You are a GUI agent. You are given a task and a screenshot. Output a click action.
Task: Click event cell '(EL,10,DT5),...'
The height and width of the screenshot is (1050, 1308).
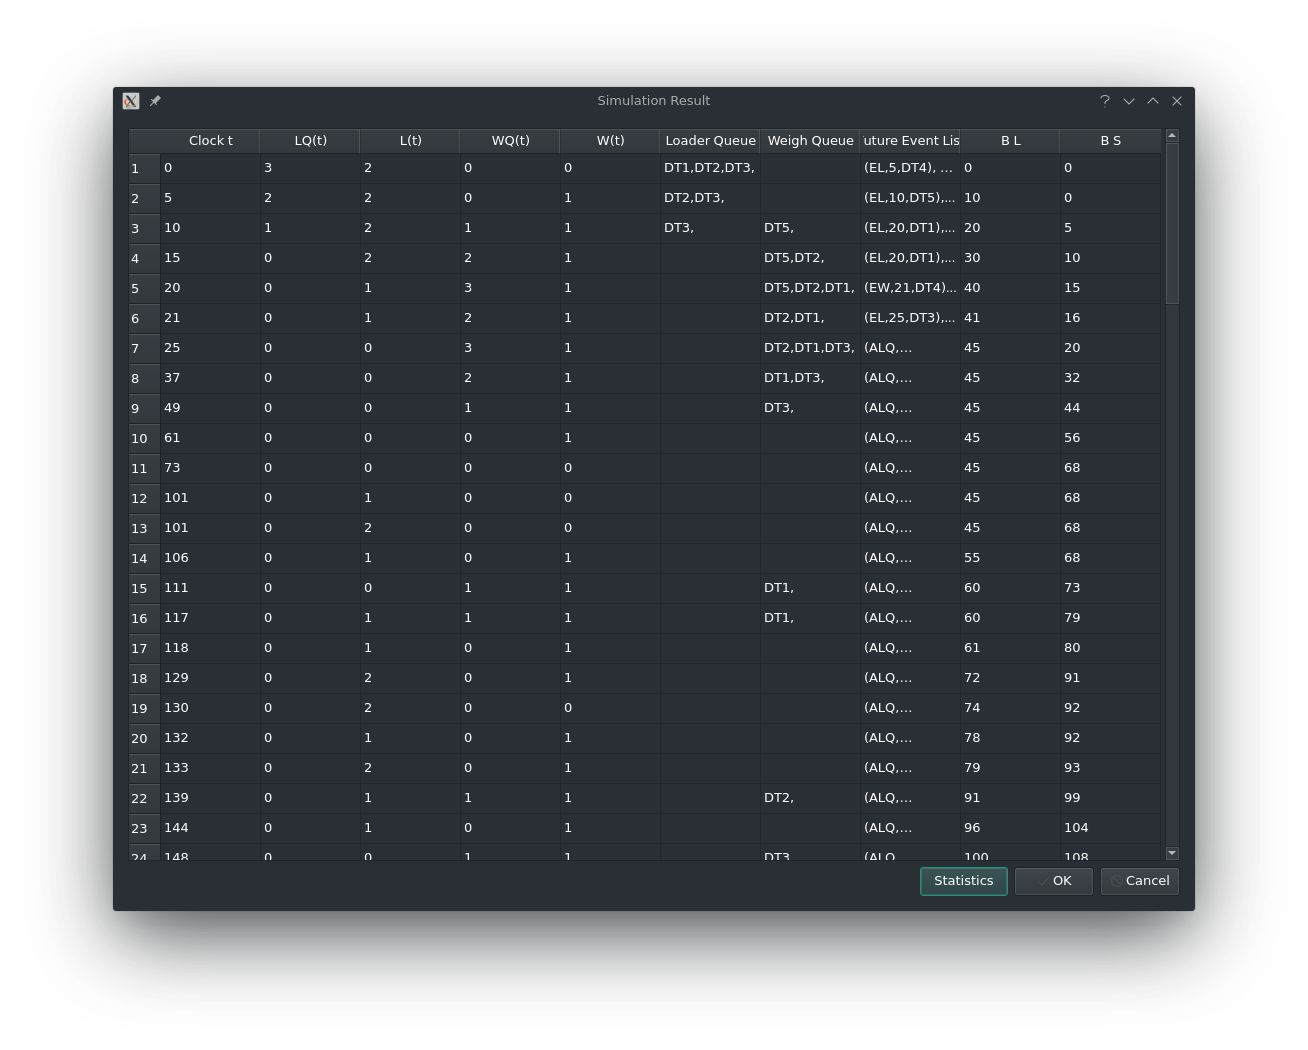(910, 198)
